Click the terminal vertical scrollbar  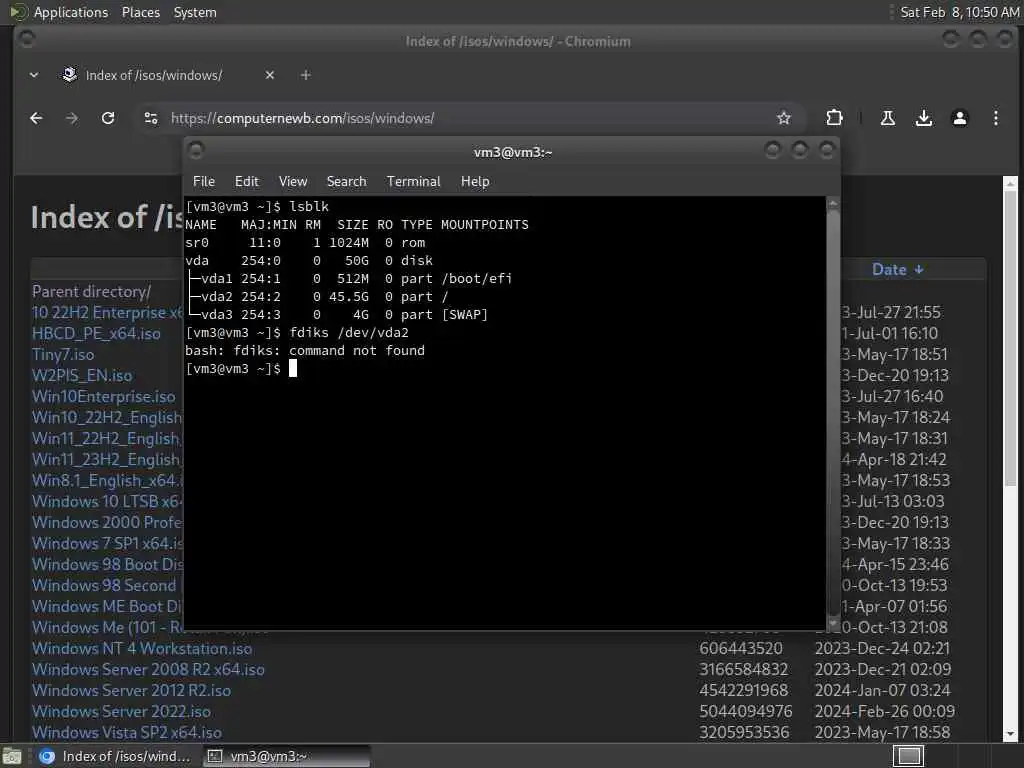[833, 413]
